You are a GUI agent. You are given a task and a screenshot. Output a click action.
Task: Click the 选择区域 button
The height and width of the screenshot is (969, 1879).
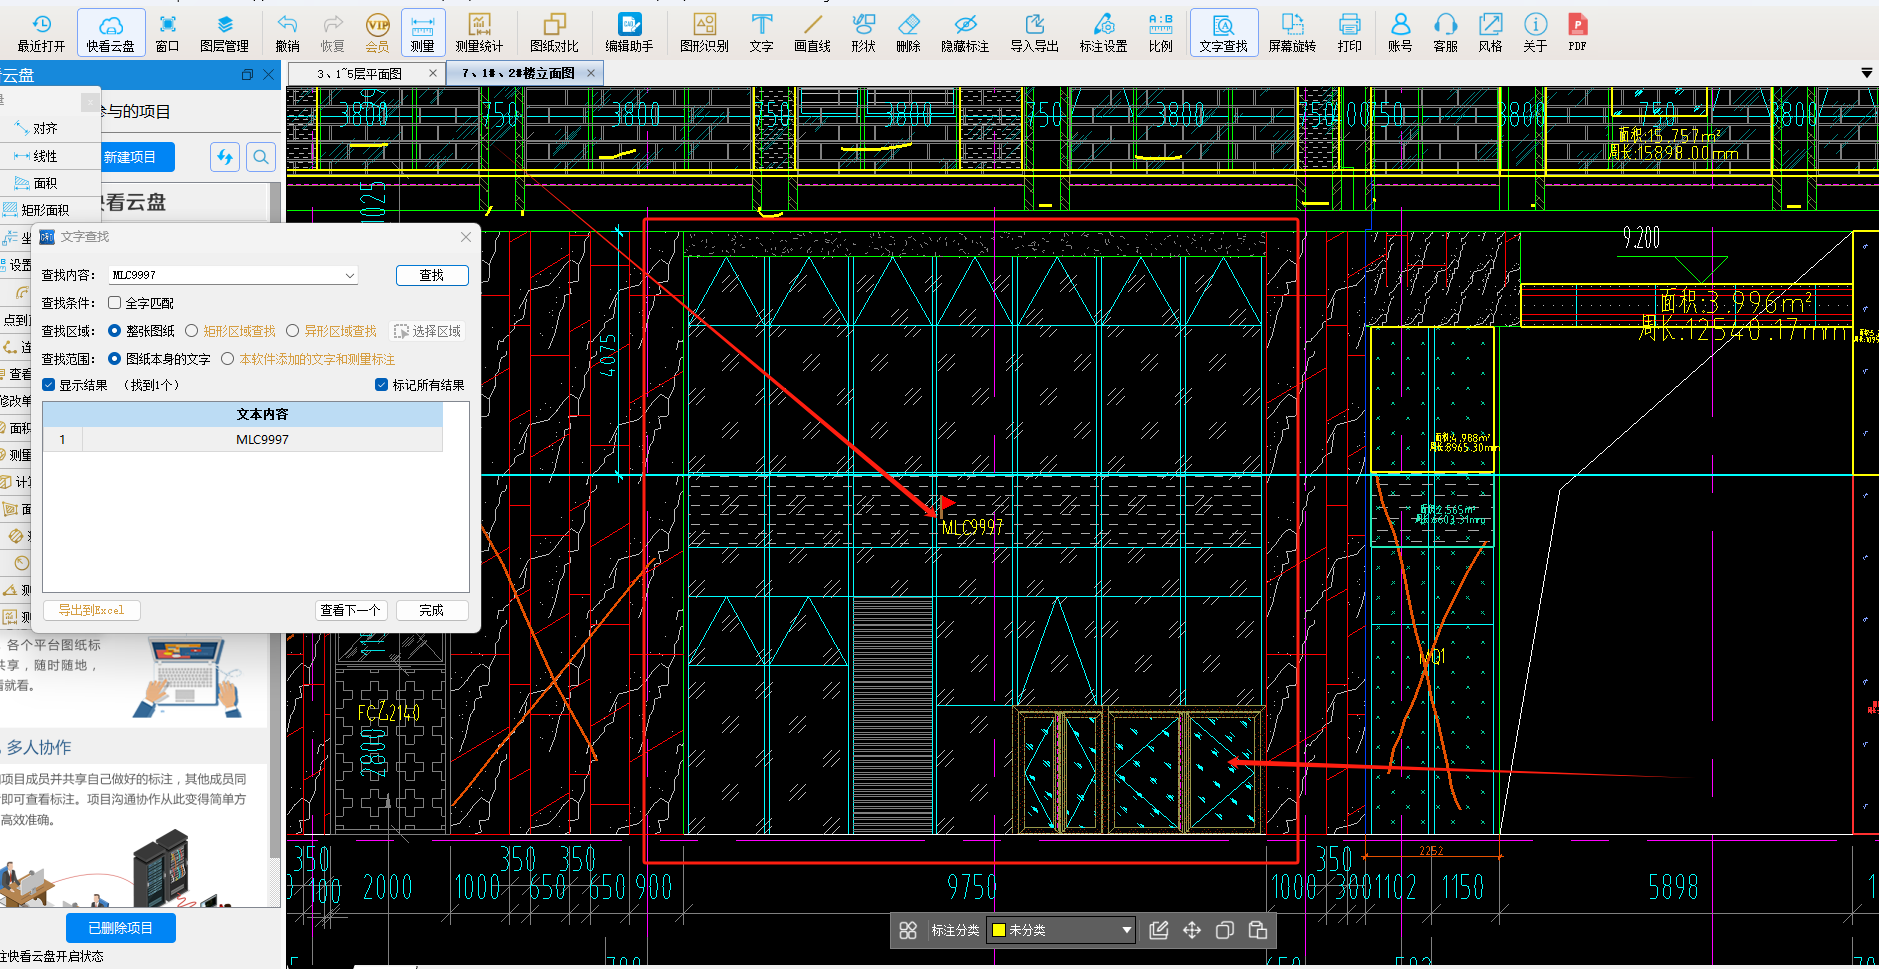coord(427,331)
